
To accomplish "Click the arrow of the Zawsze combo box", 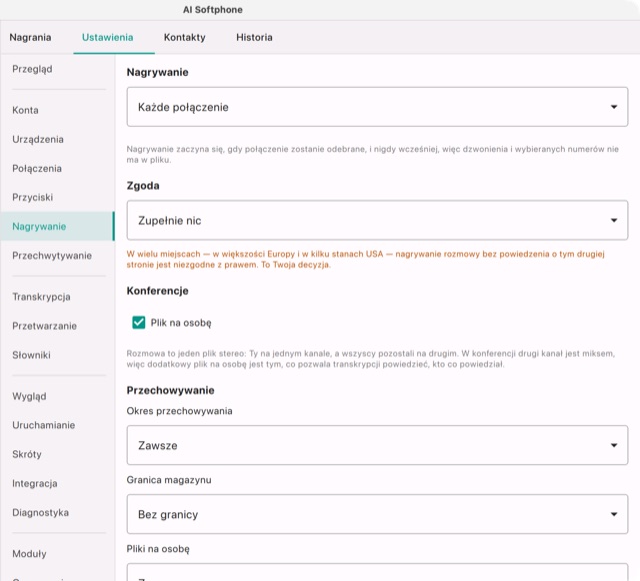I will pos(613,445).
